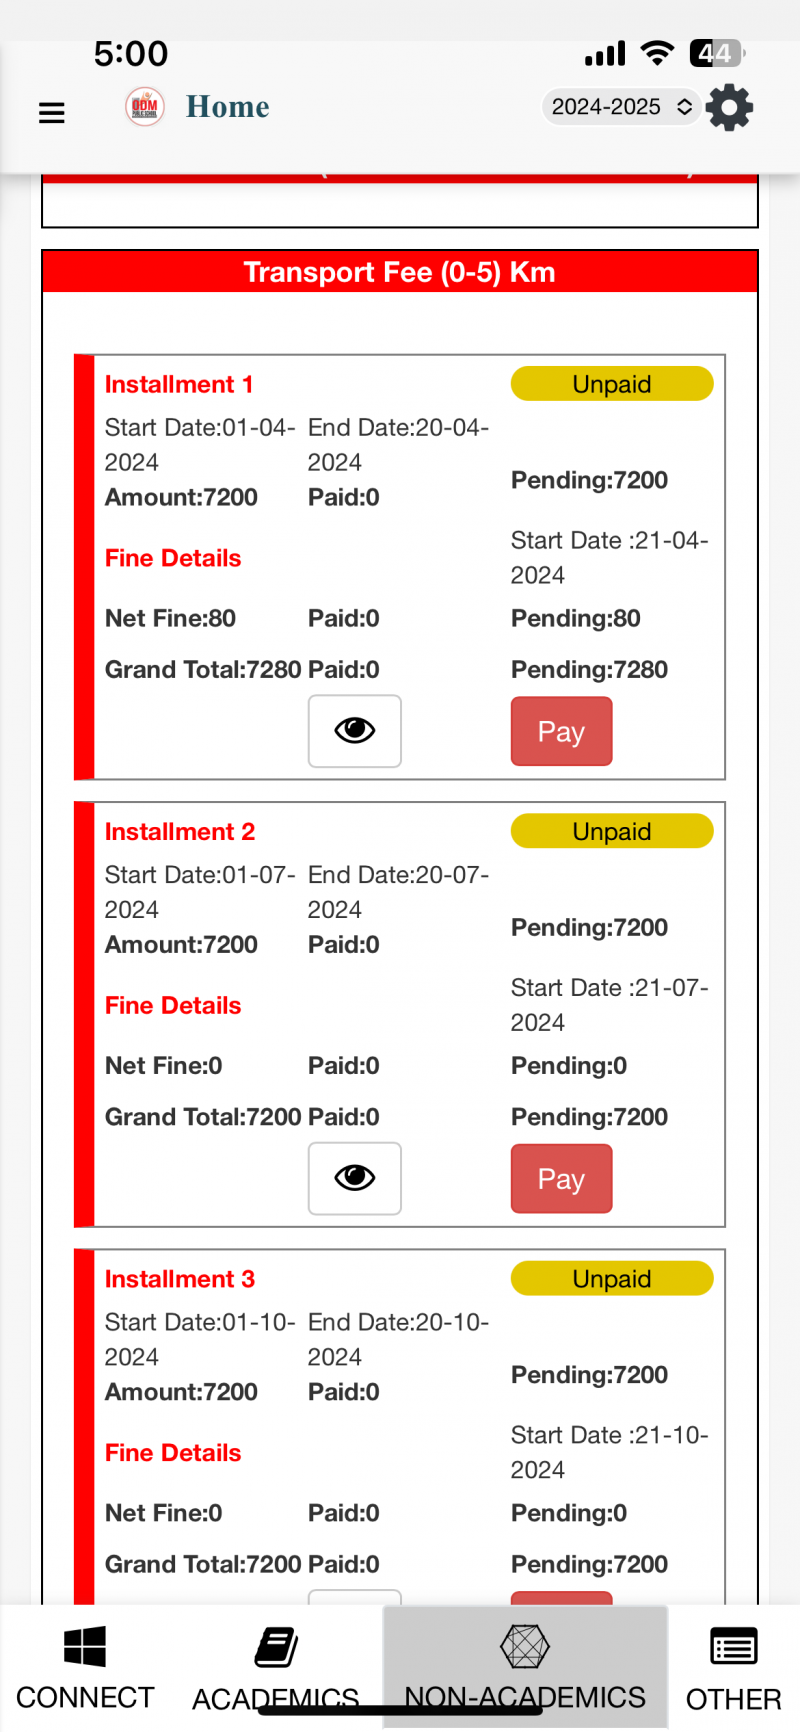View Installment 2 details with eye icon
Image resolution: width=800 pixels, height=1732 pixels.
click(x=355, y=1178)
